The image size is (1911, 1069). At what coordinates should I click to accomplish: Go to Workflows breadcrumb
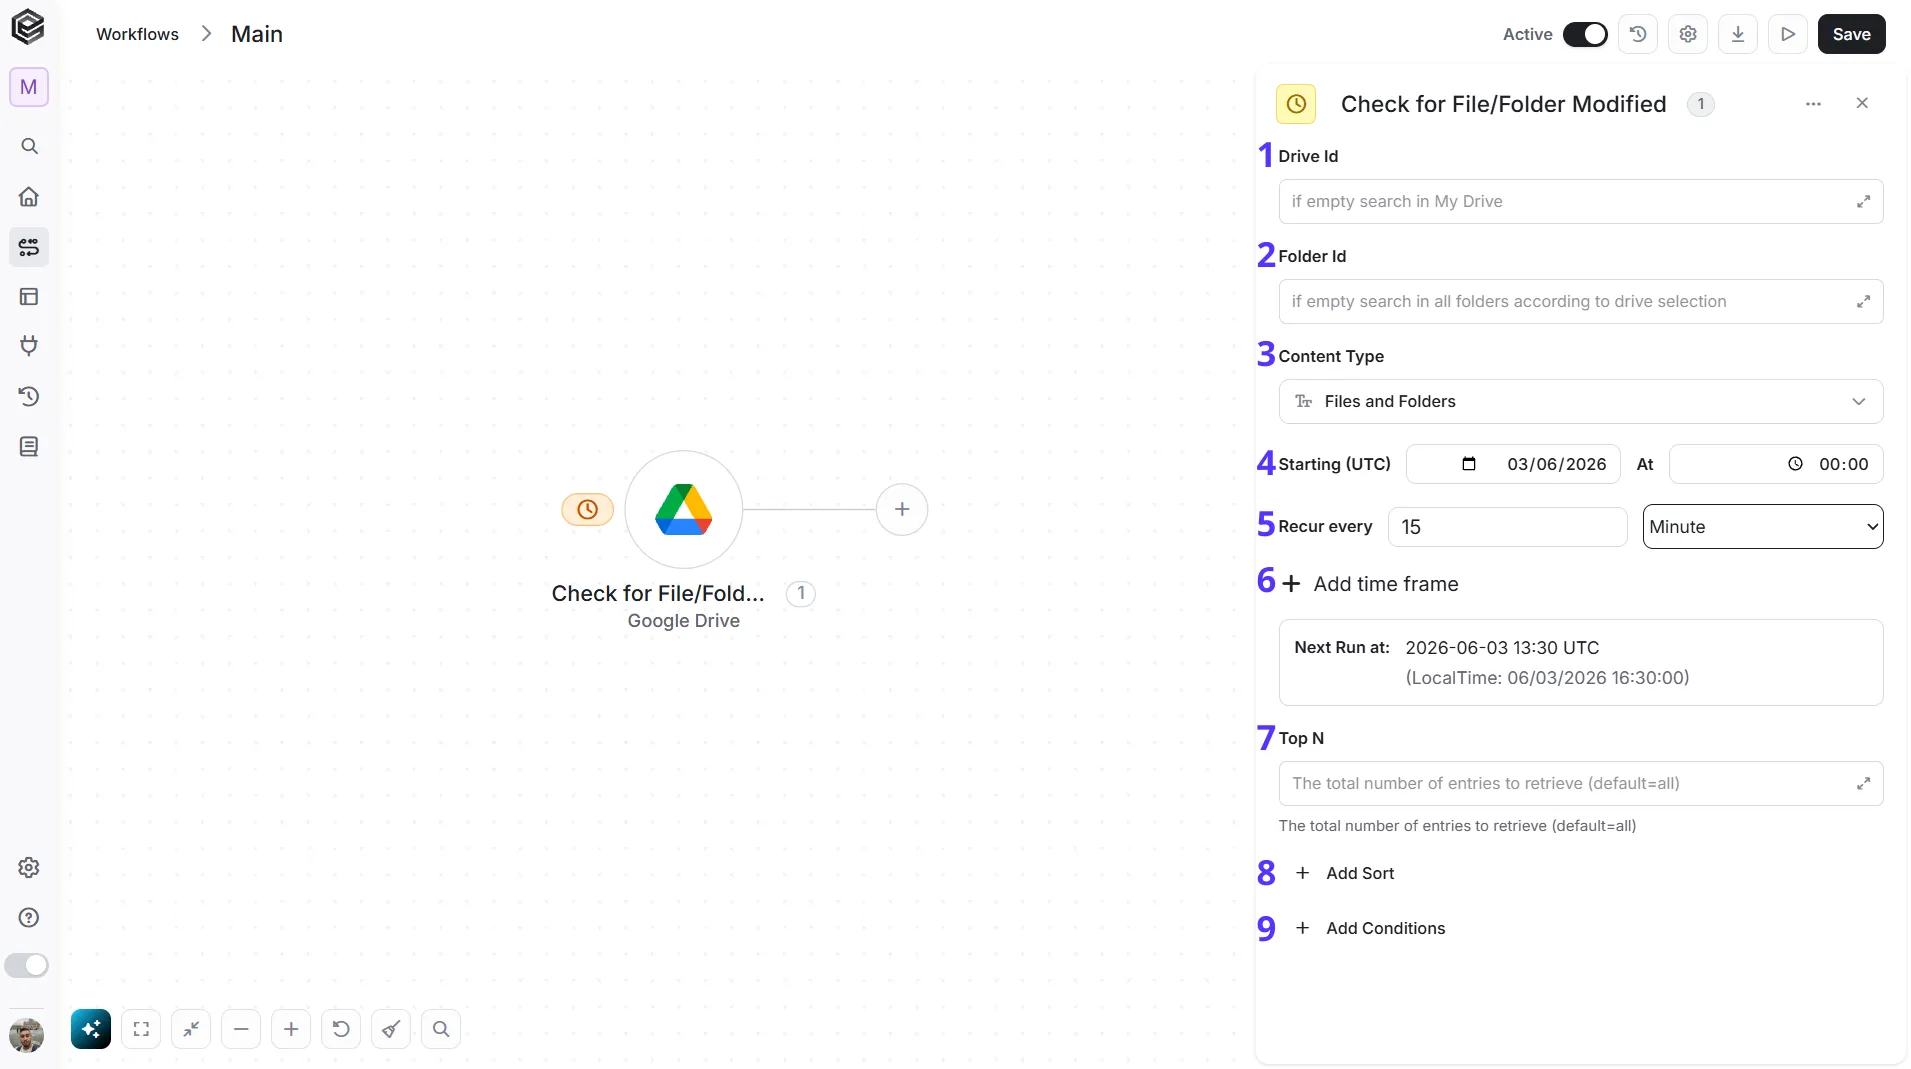(x=137, y=34)
